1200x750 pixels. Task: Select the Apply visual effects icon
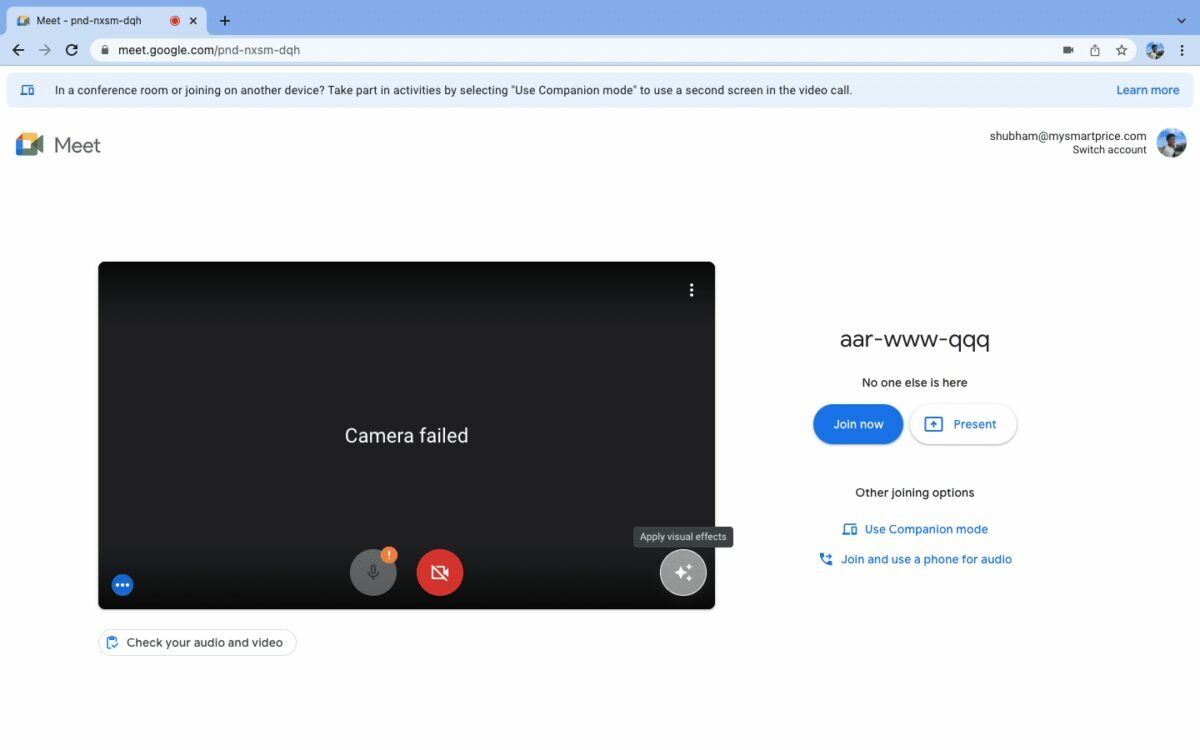(683, 572)
